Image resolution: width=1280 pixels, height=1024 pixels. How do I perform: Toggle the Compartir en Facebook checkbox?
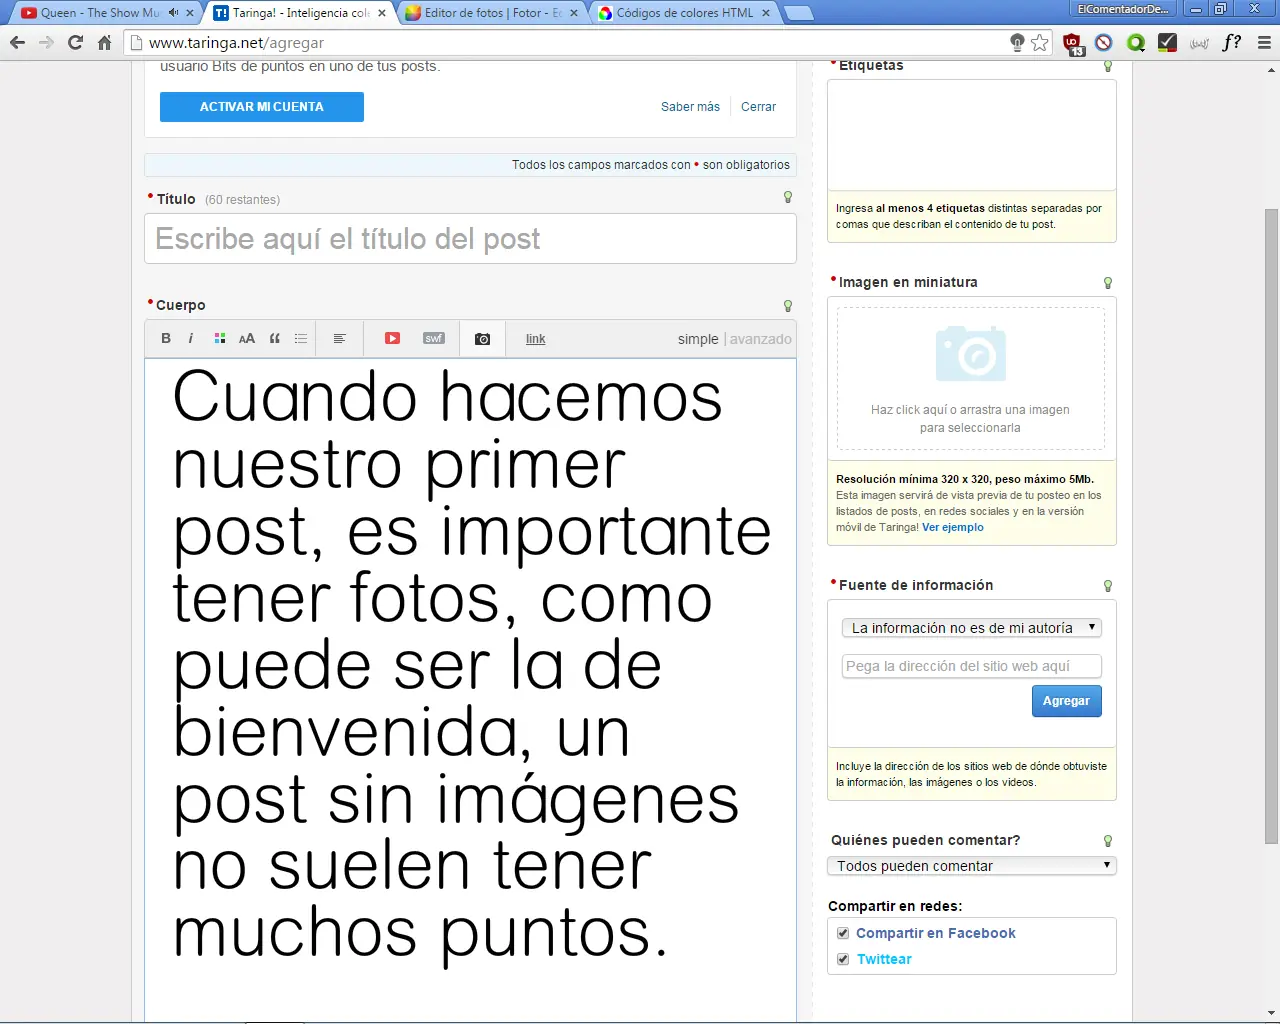click(x=843, y=933)
